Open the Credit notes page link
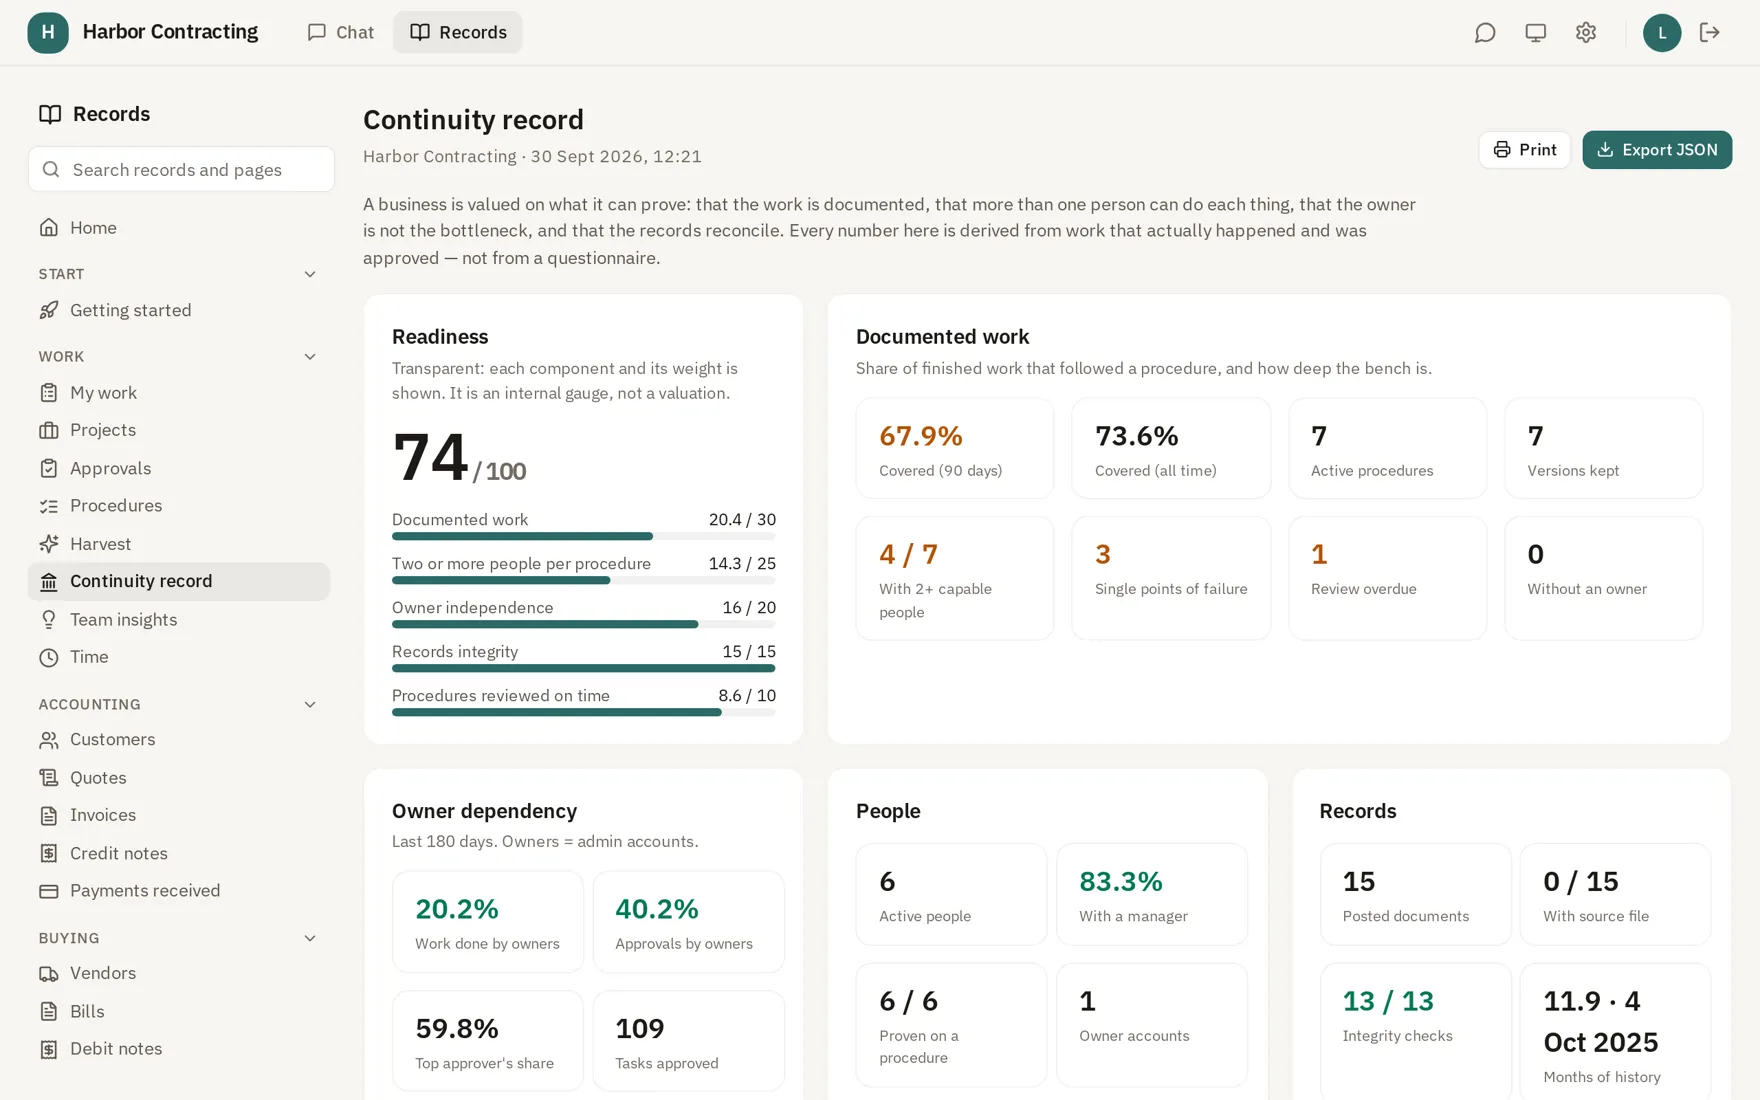 point(179,853)
